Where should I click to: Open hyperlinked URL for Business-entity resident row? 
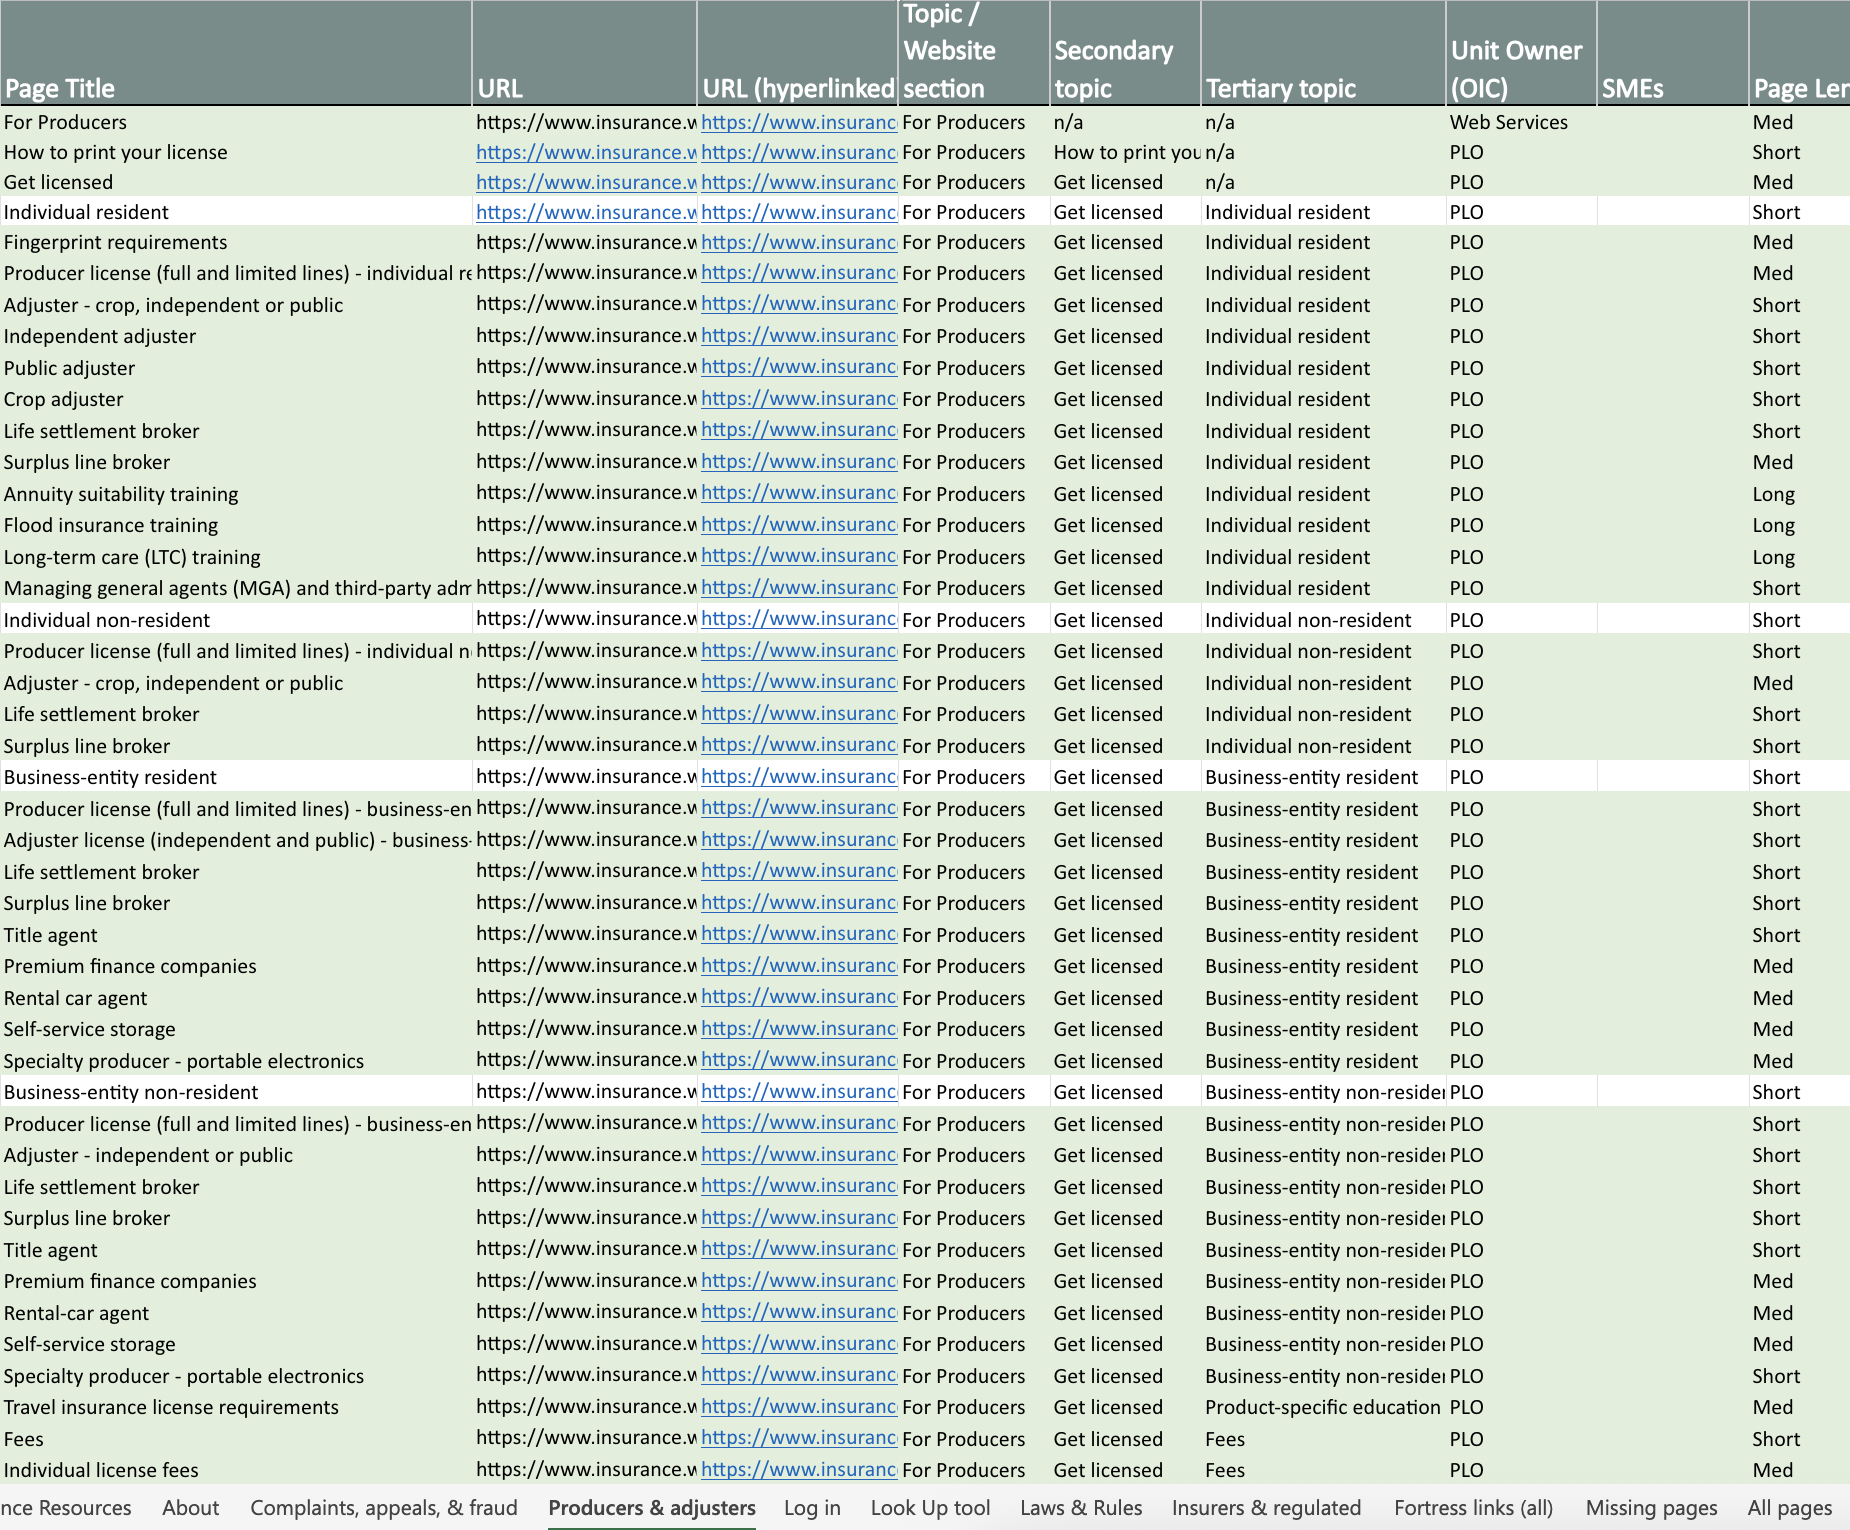(798, 776)
